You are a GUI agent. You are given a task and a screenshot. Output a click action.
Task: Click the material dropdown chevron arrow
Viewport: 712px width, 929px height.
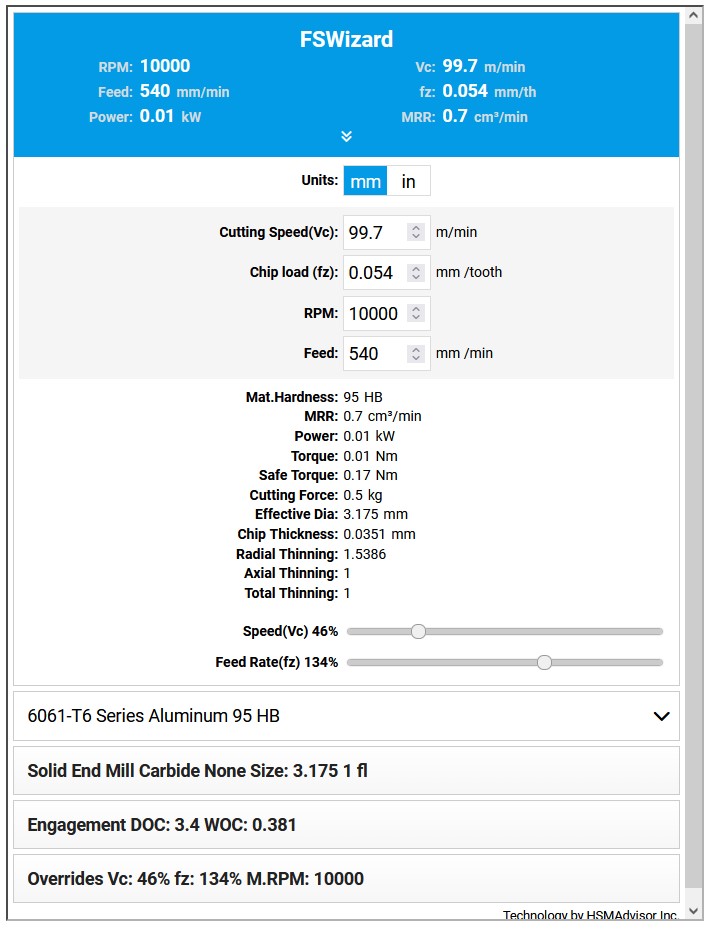point(661,716)
